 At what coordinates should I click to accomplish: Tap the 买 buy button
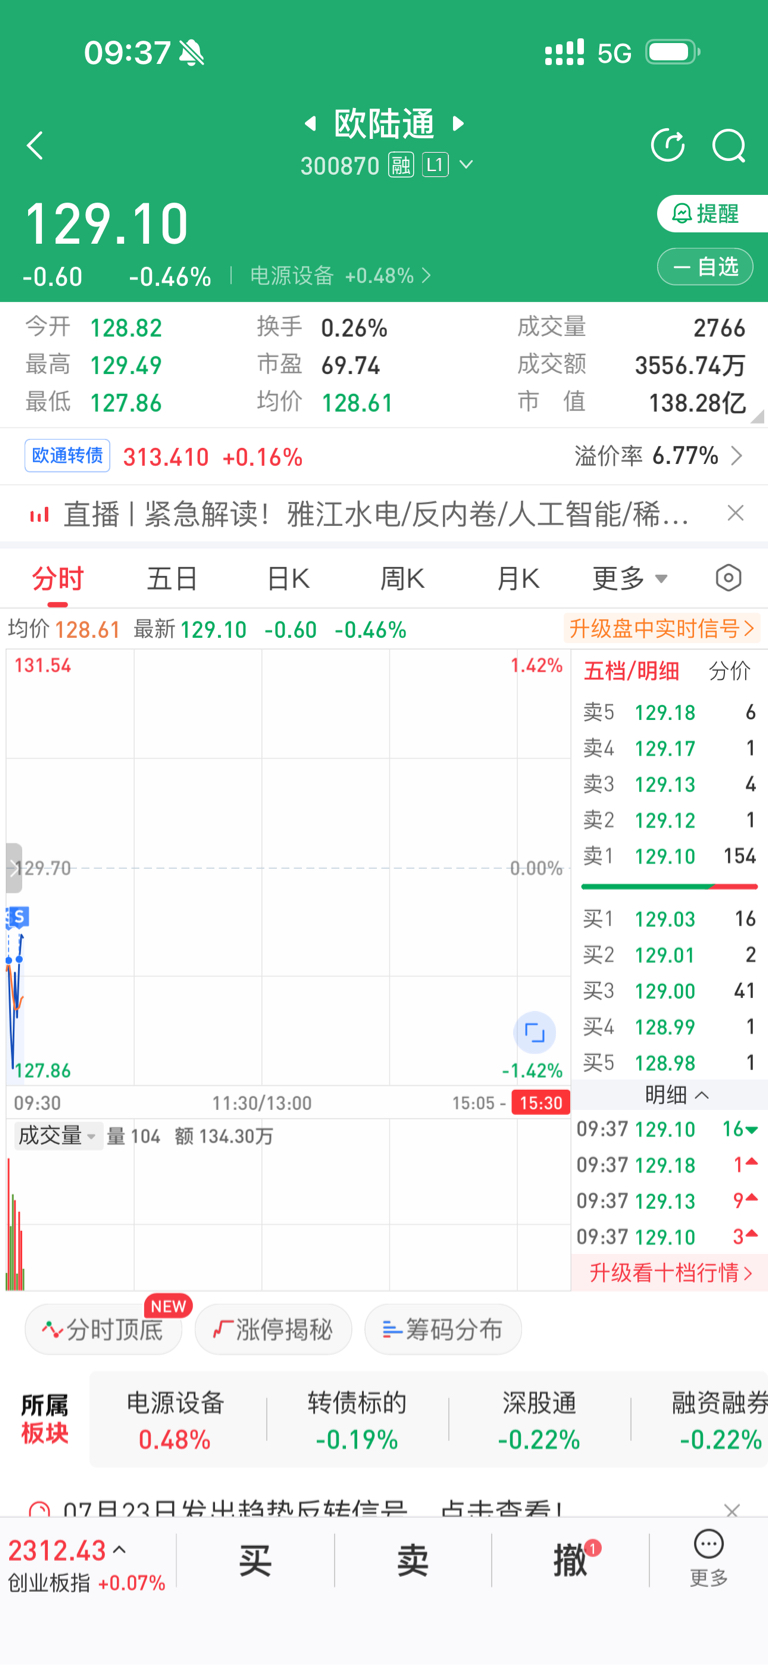255,1560
